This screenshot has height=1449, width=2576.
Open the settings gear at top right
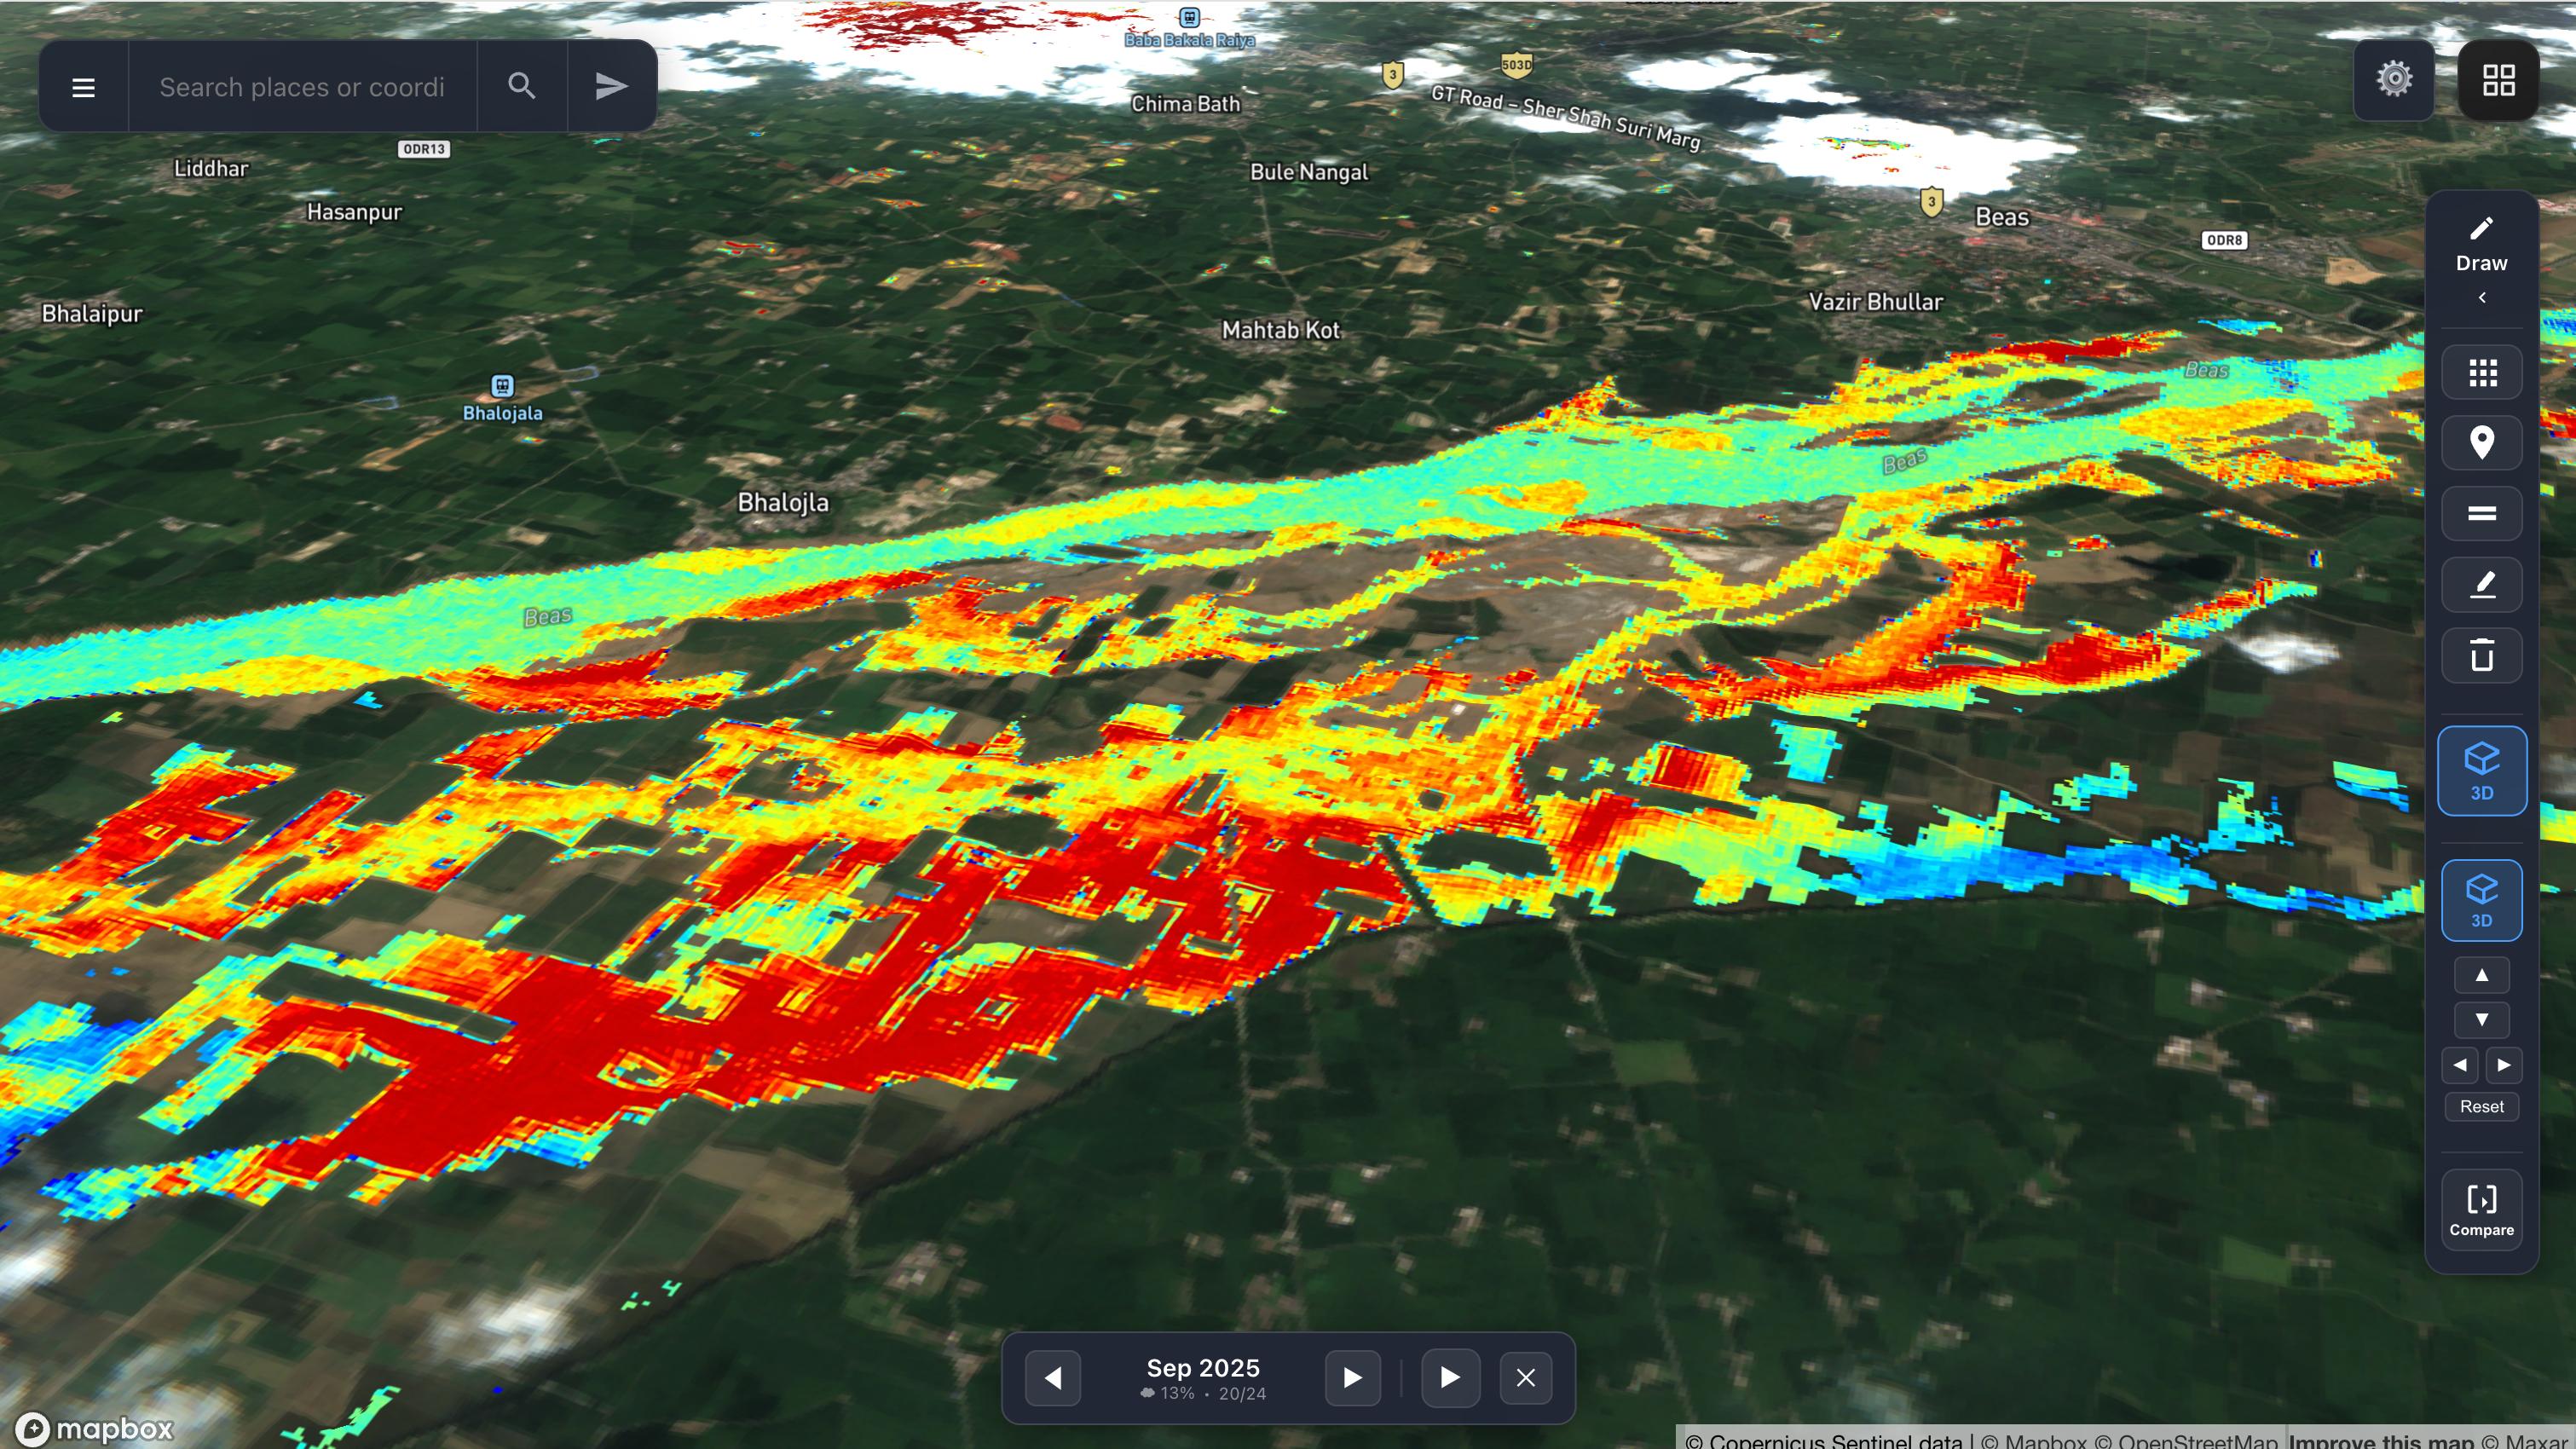2392,80
